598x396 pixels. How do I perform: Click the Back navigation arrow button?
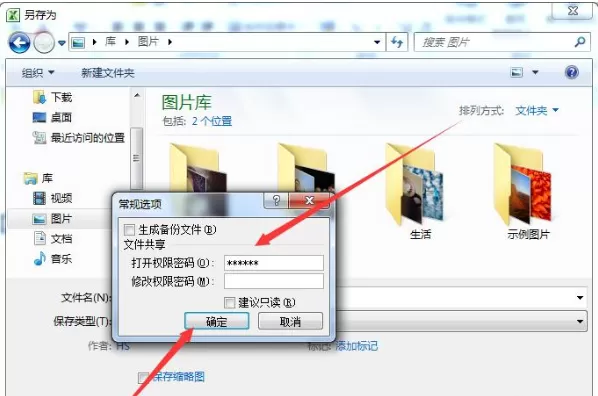[19, 42]
